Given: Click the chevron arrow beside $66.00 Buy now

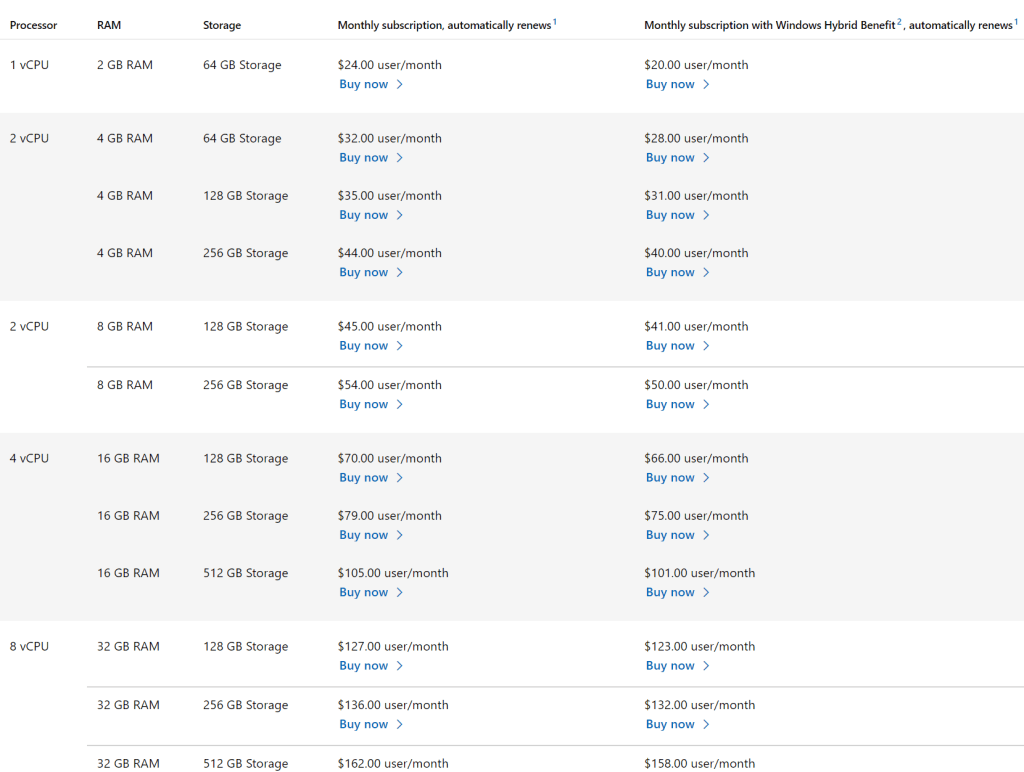Looking at the screenshot, I should (706, 478).
